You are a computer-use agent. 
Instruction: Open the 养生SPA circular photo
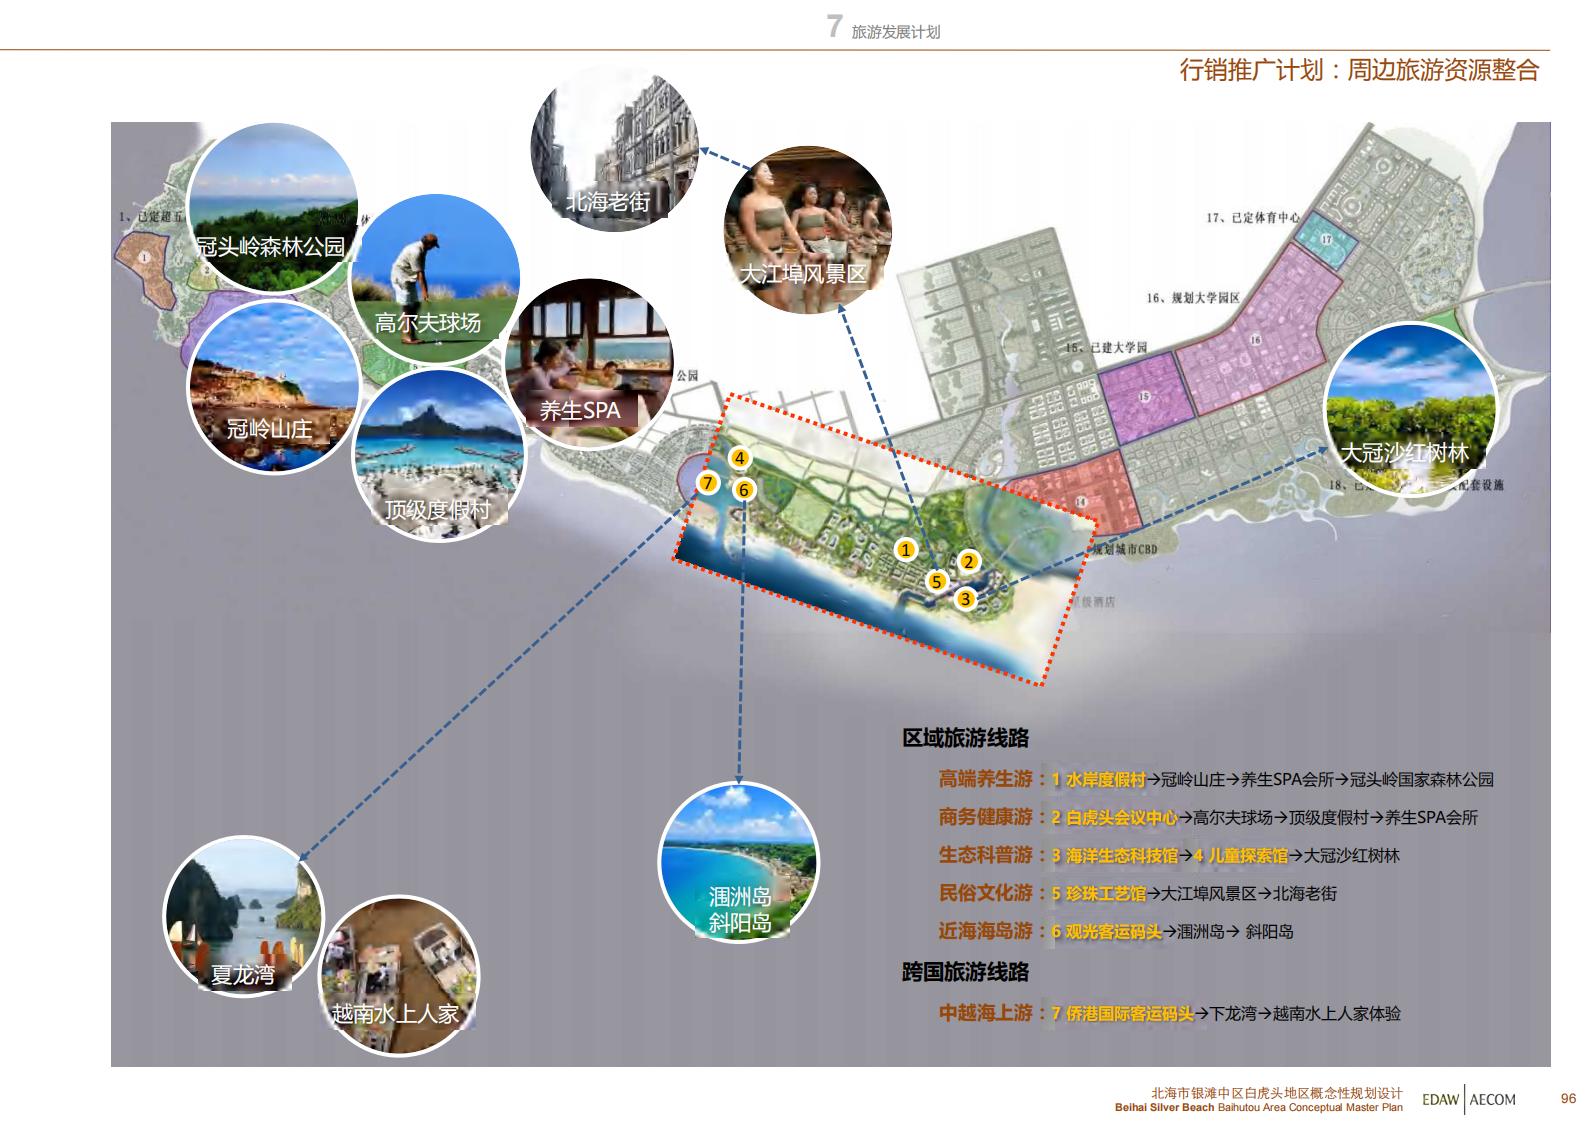pyautogui.click(x=589, y=364)
